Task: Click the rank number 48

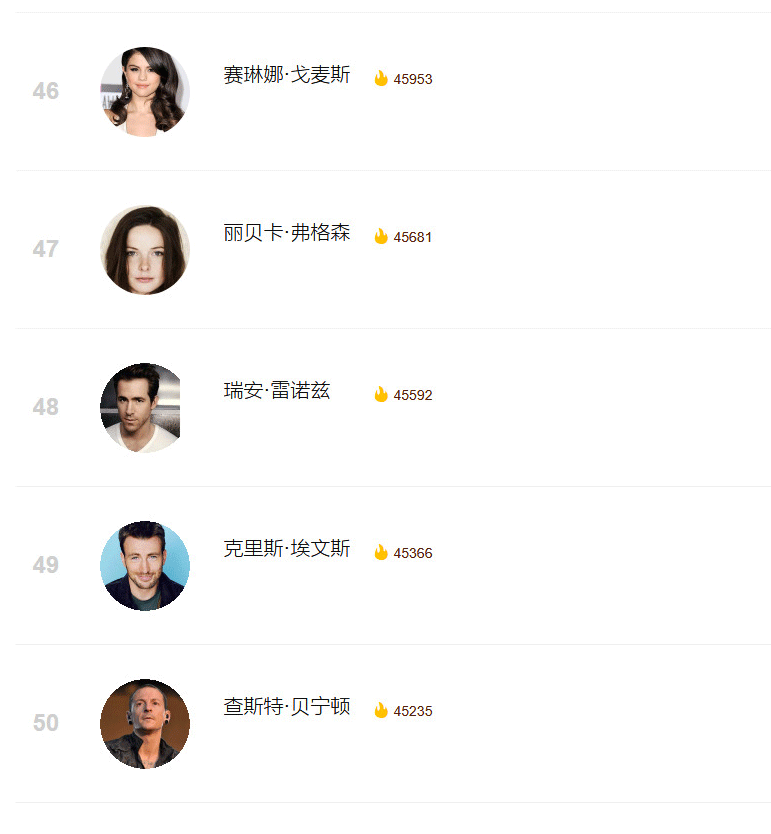Action: (46, 407)
